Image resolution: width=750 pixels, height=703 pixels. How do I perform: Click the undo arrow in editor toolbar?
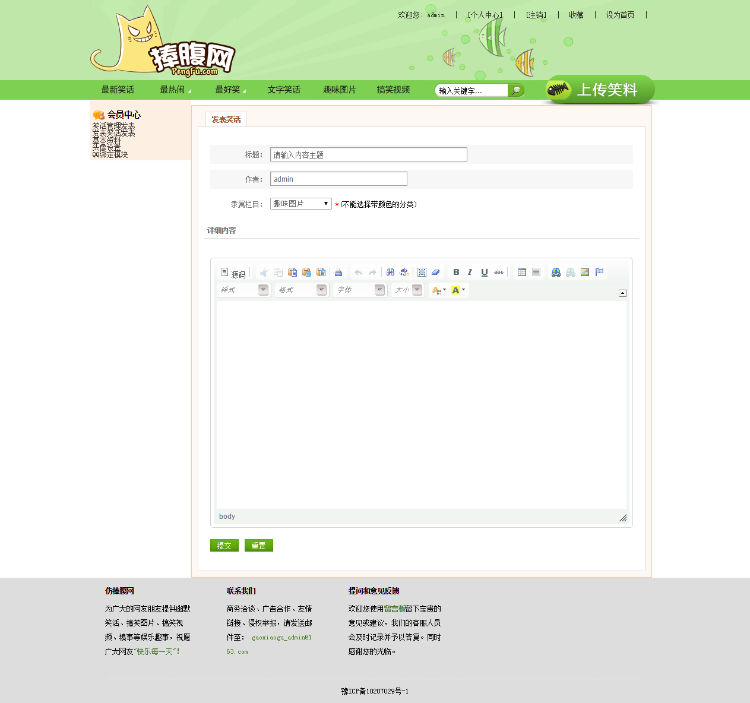click(x=358, y=272)
